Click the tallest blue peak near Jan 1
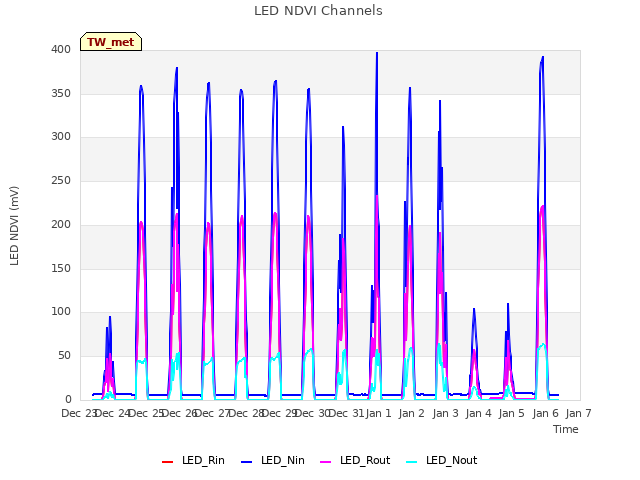This screenshot has height=480, width=640. tap(377, 53)
